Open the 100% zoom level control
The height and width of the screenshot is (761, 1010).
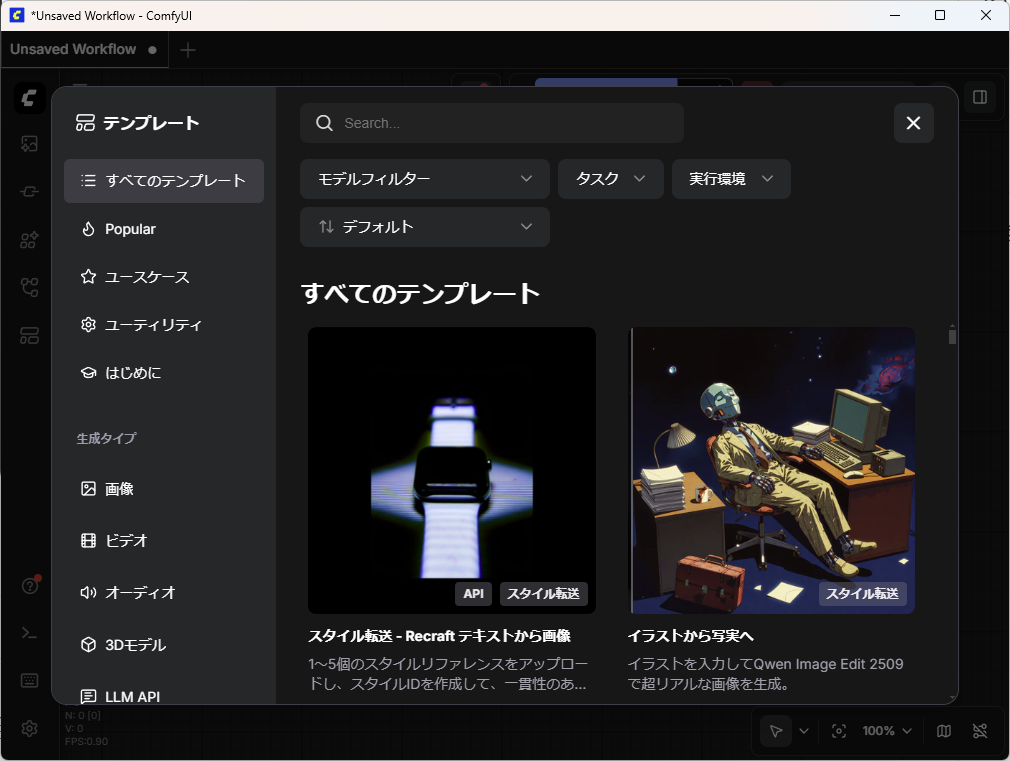[x=887, y=731]
